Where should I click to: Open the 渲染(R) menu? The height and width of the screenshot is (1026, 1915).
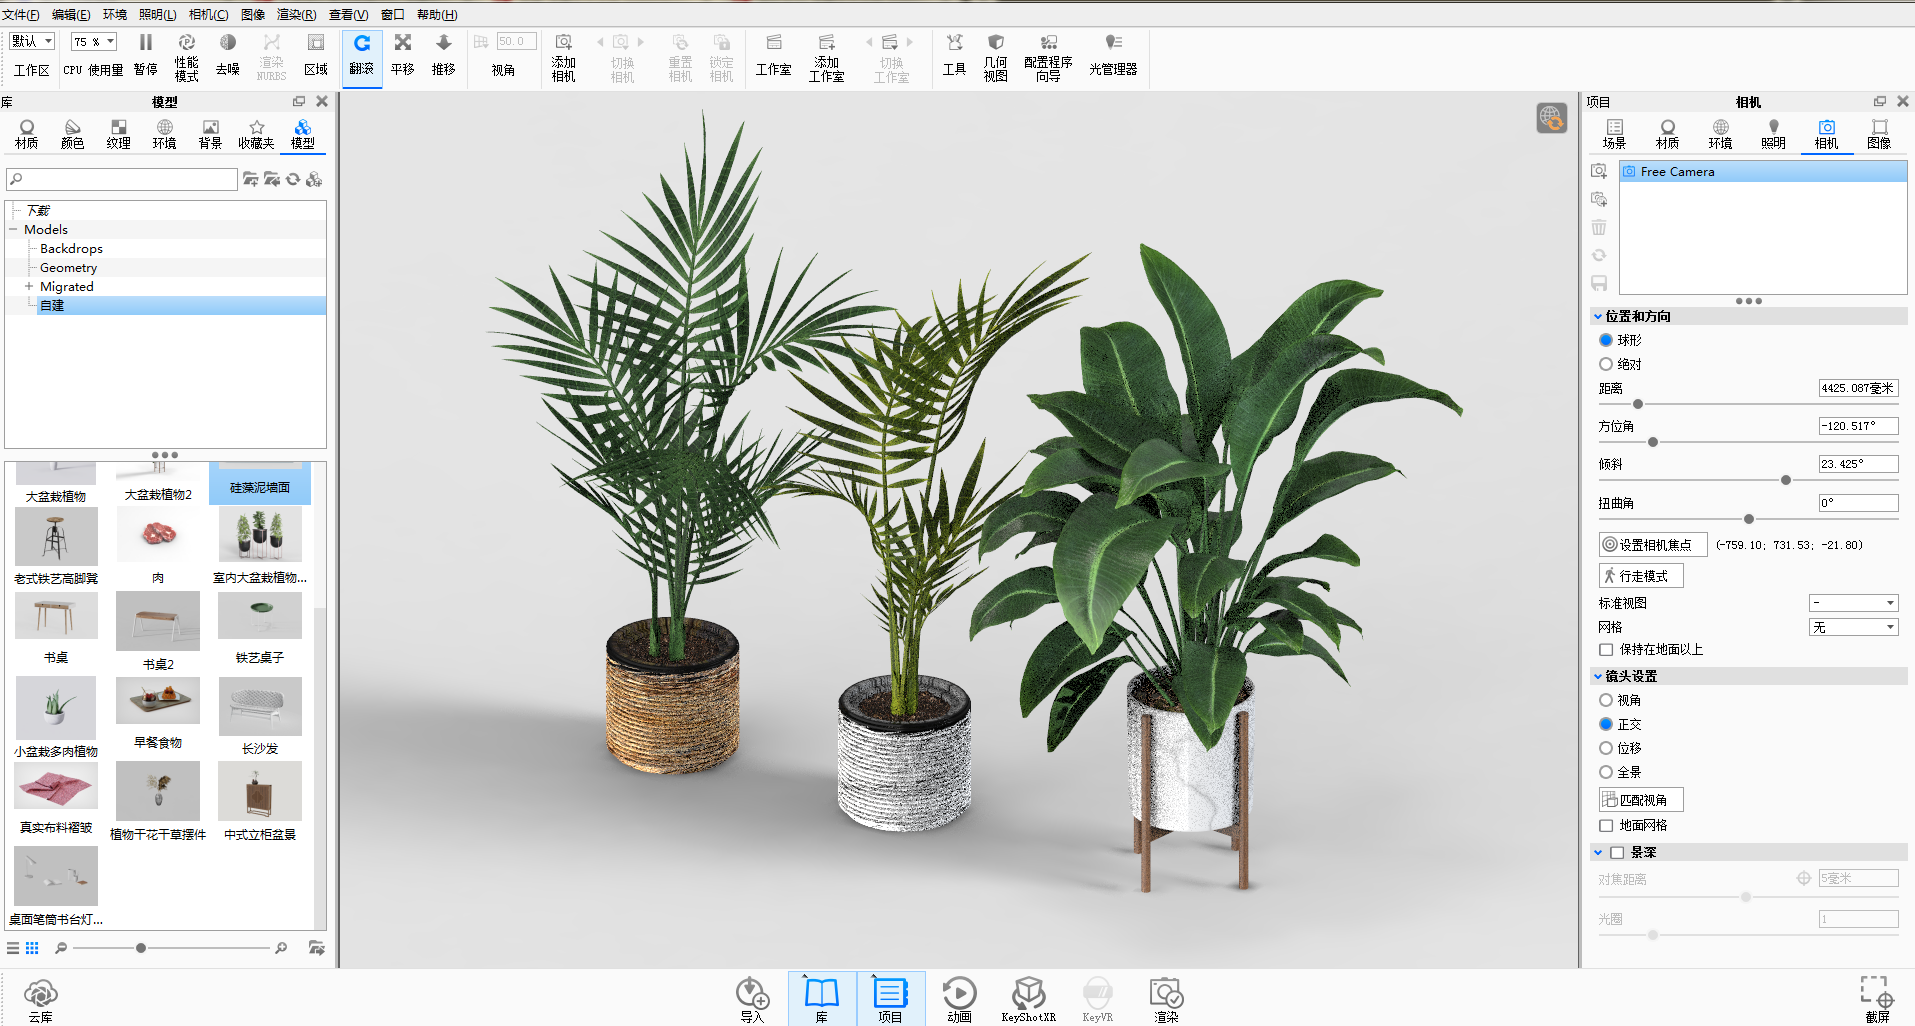[296, 14]
